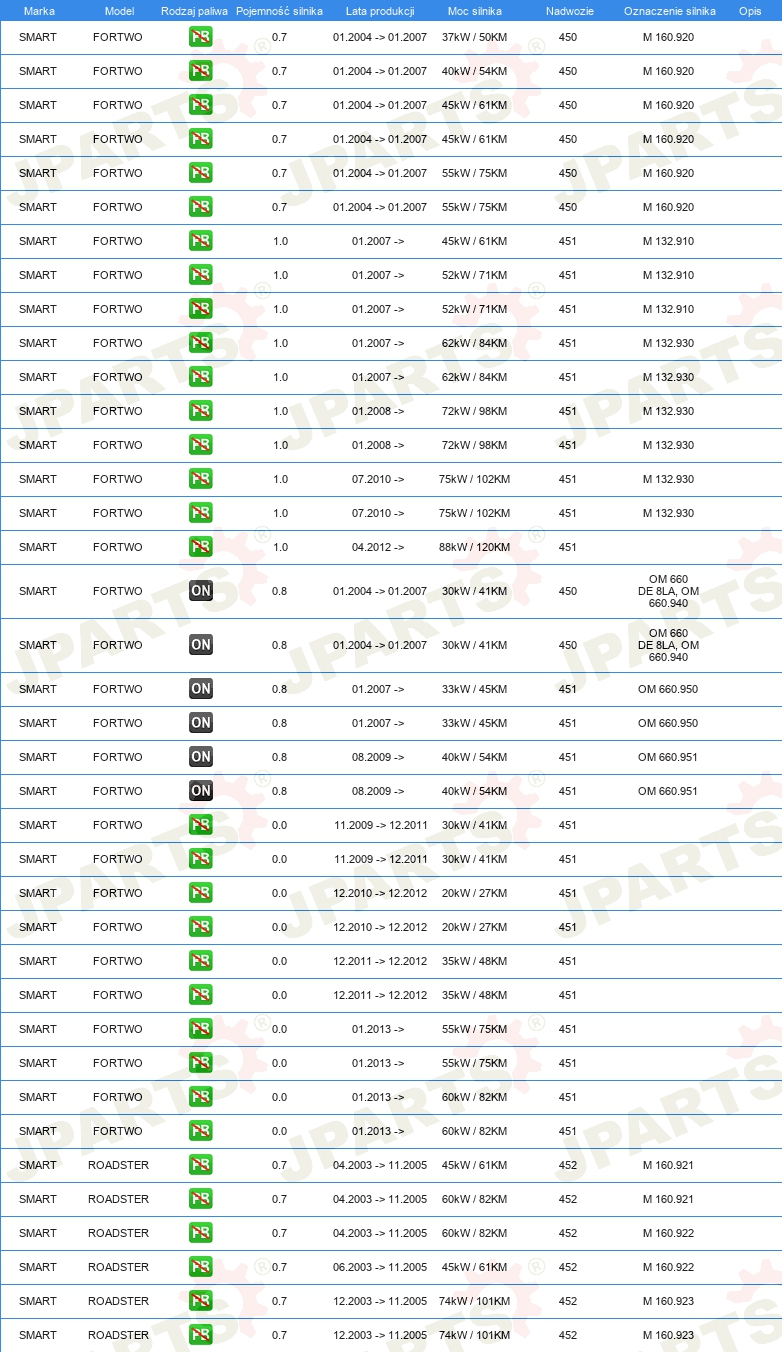Click 'M 160.921' in the ROADSTER 60kW / 82KM row
Image resolution: width=782 pixels, height=1352 pixels.
point(668,1199)
